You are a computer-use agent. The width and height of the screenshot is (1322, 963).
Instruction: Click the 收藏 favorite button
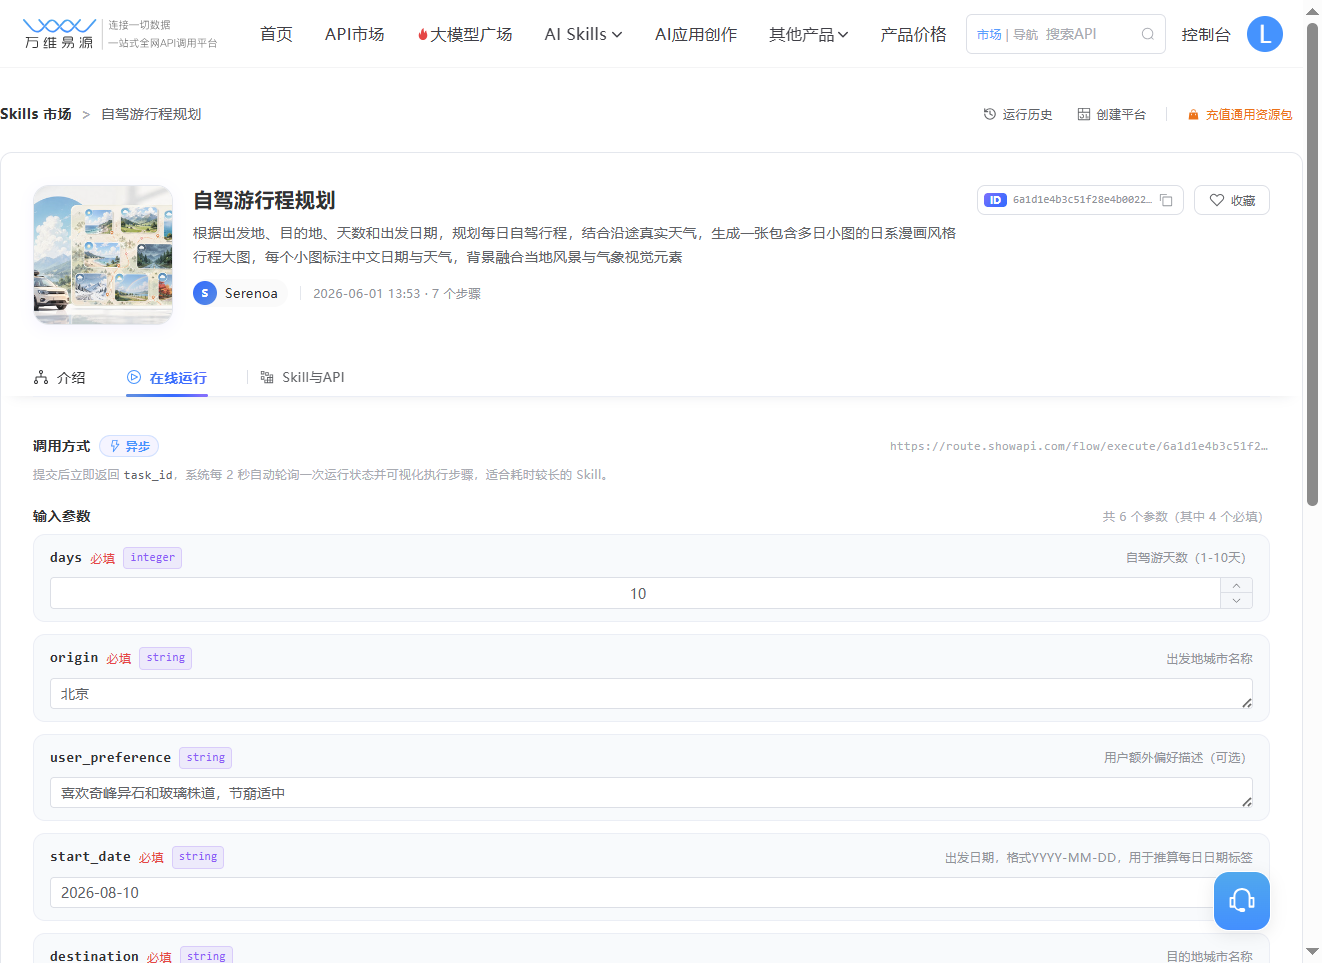pos(1232,200)
